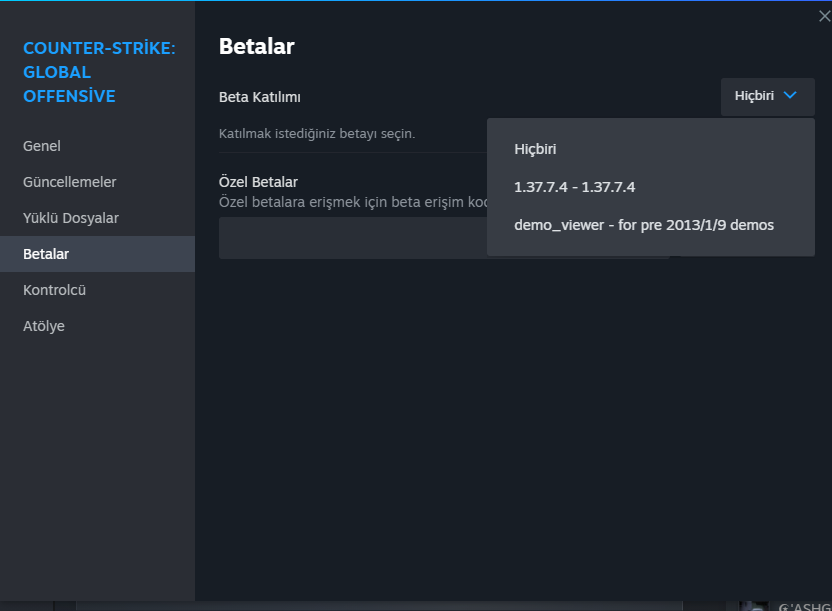The image size is (832, 611).
Task: Switch to the Atölye section
Action: (44, 326)
